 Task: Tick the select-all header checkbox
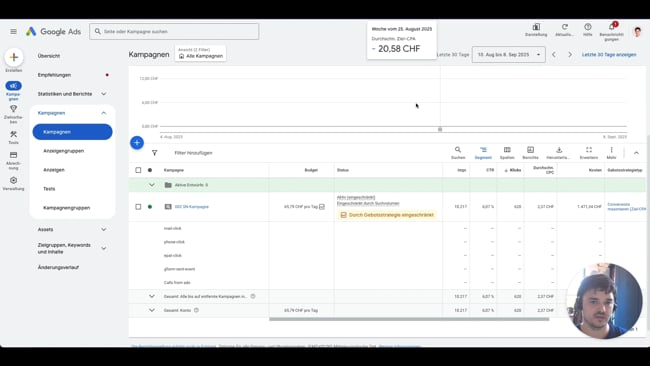coord(138,170)
